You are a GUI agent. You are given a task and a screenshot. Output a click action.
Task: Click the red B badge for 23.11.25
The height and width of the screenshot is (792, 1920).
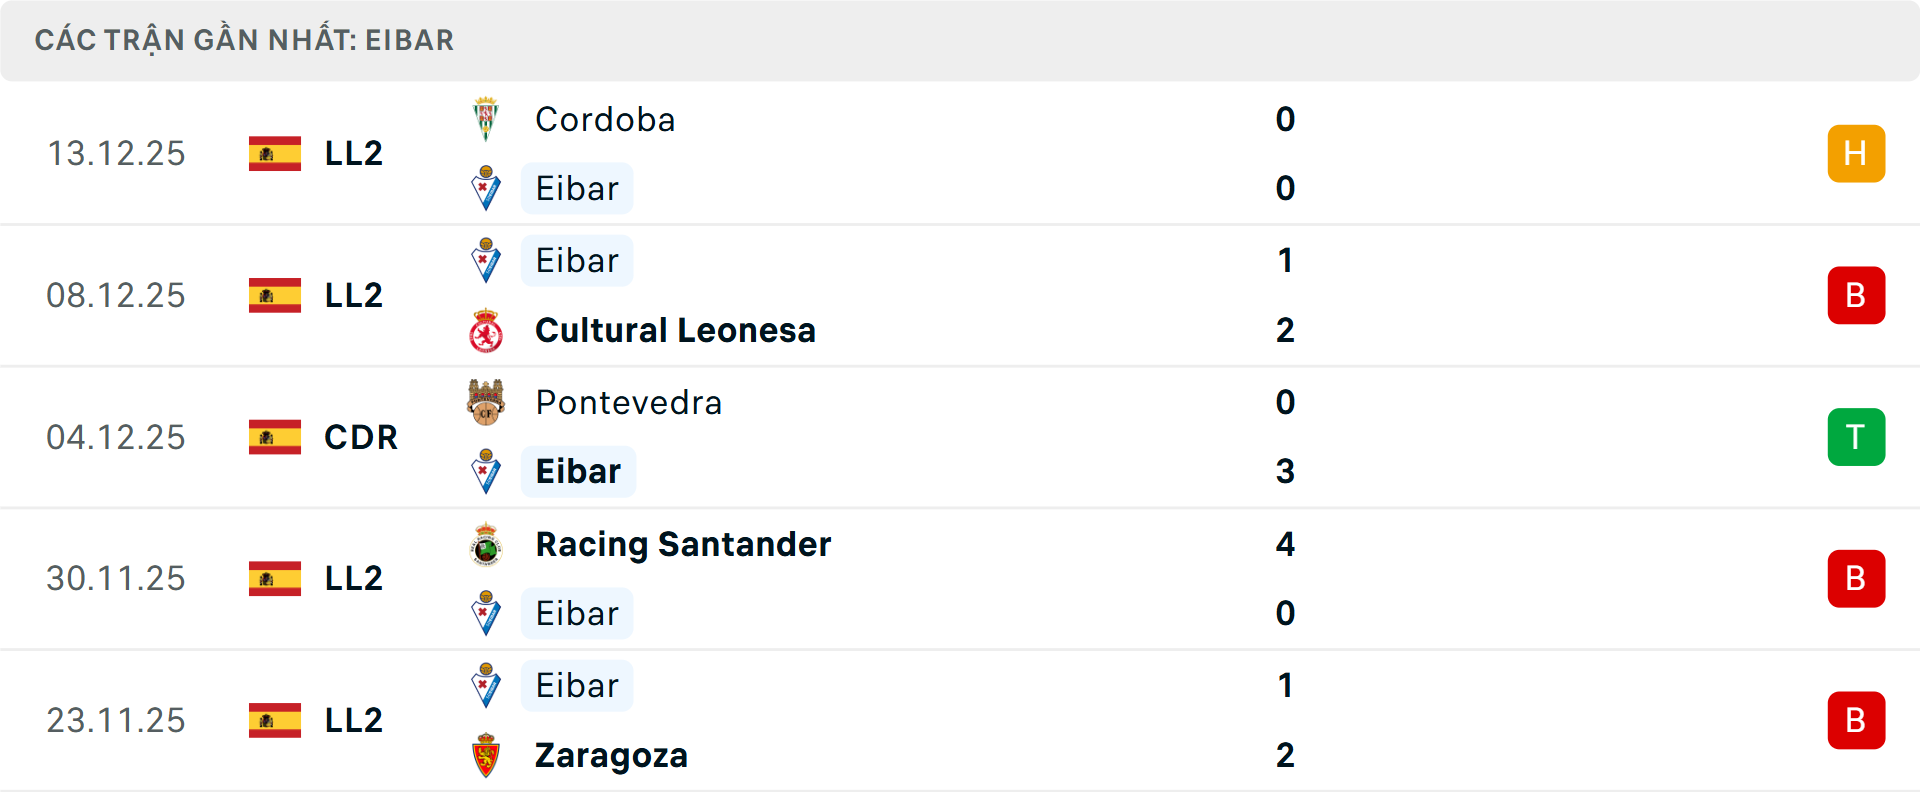(x=1856, y=720)
